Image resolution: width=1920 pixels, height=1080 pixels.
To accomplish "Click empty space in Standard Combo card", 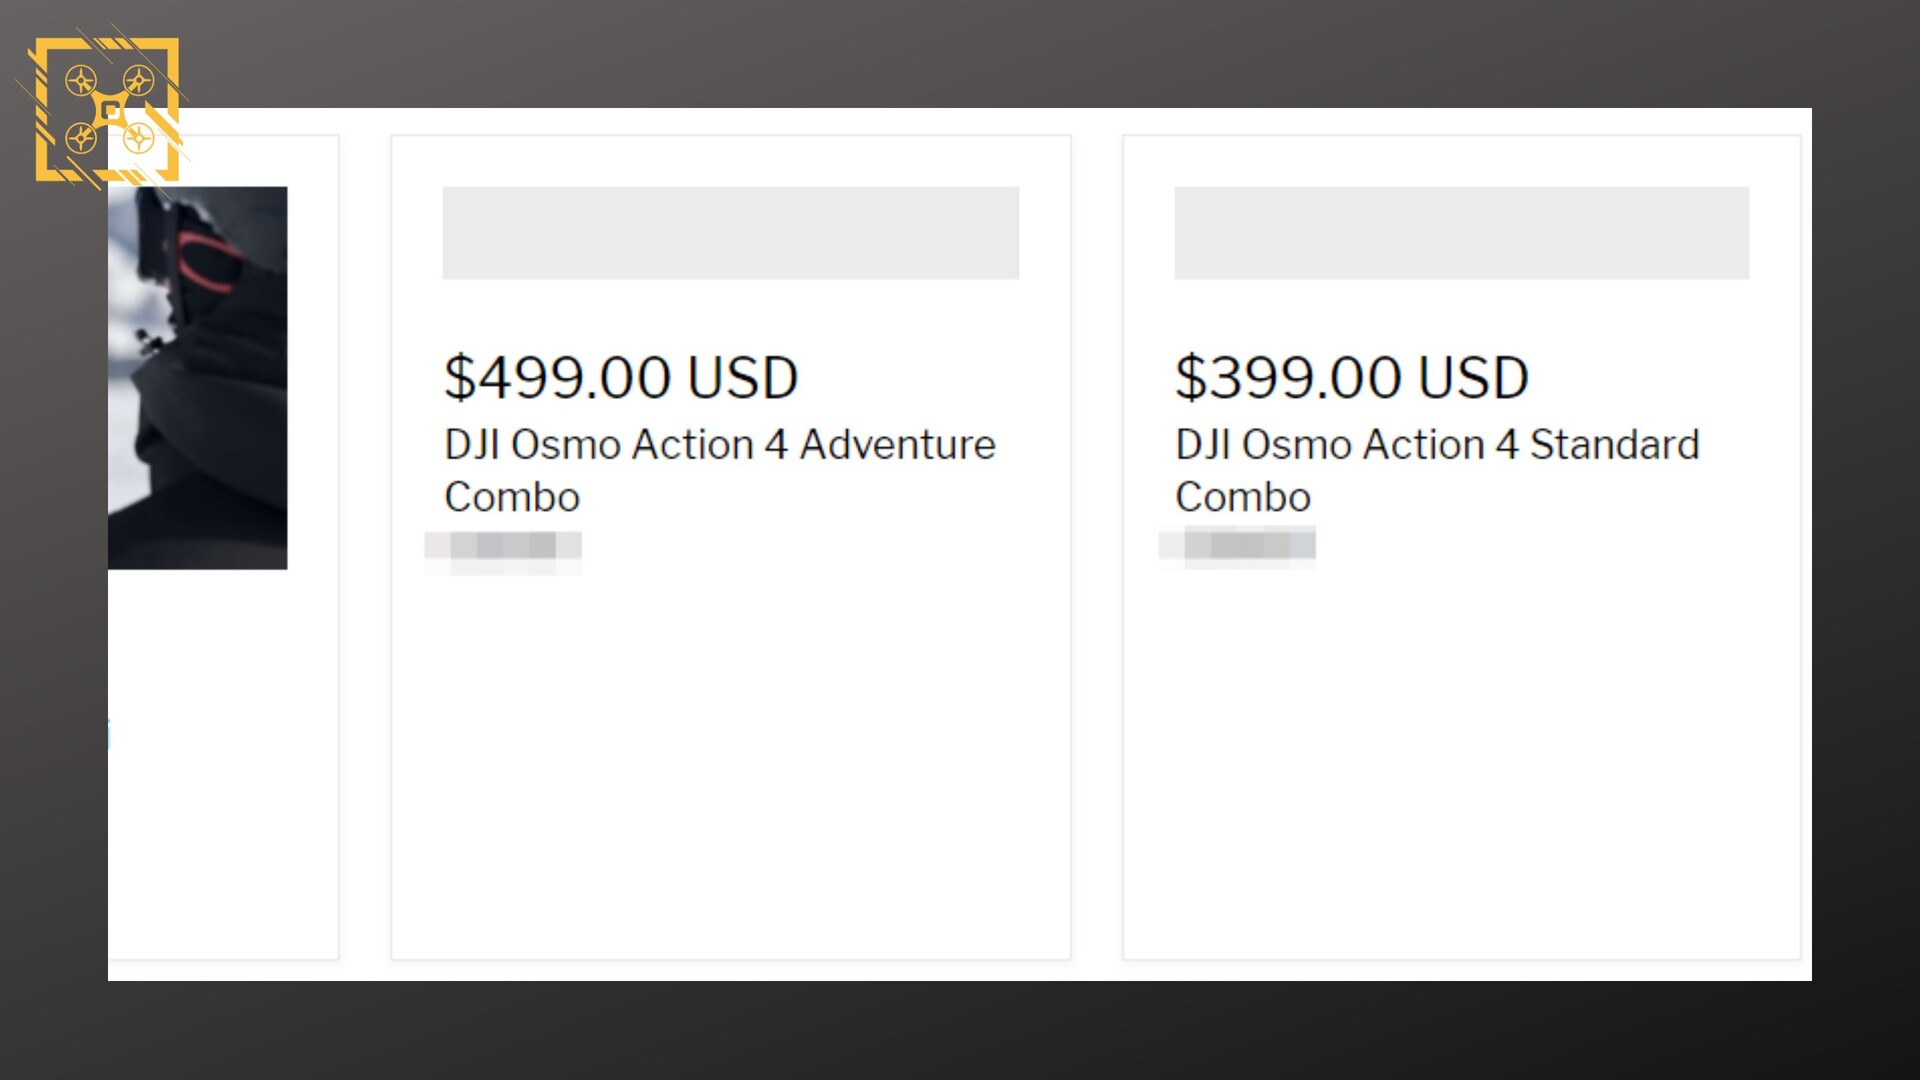I will tap(1462, 770).
